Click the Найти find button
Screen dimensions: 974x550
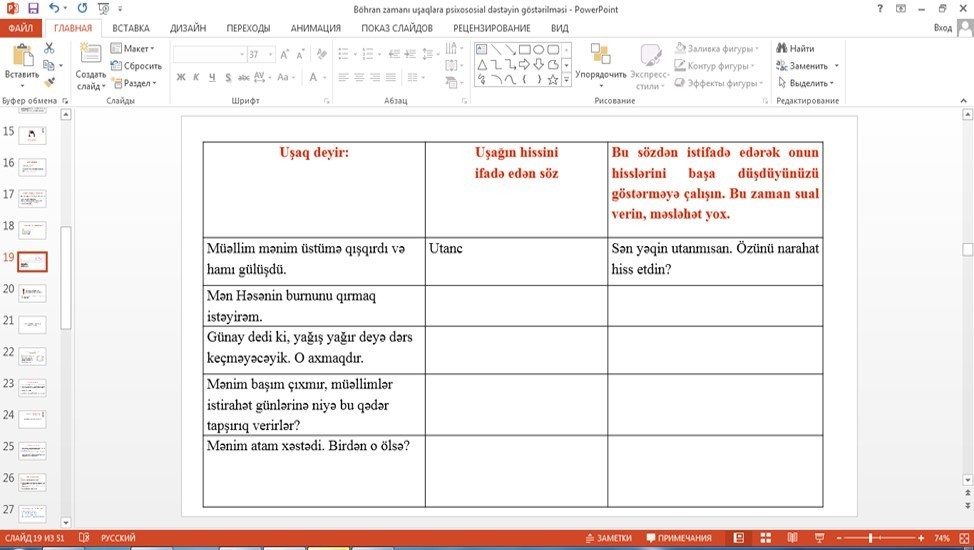[x=795, y=48]
